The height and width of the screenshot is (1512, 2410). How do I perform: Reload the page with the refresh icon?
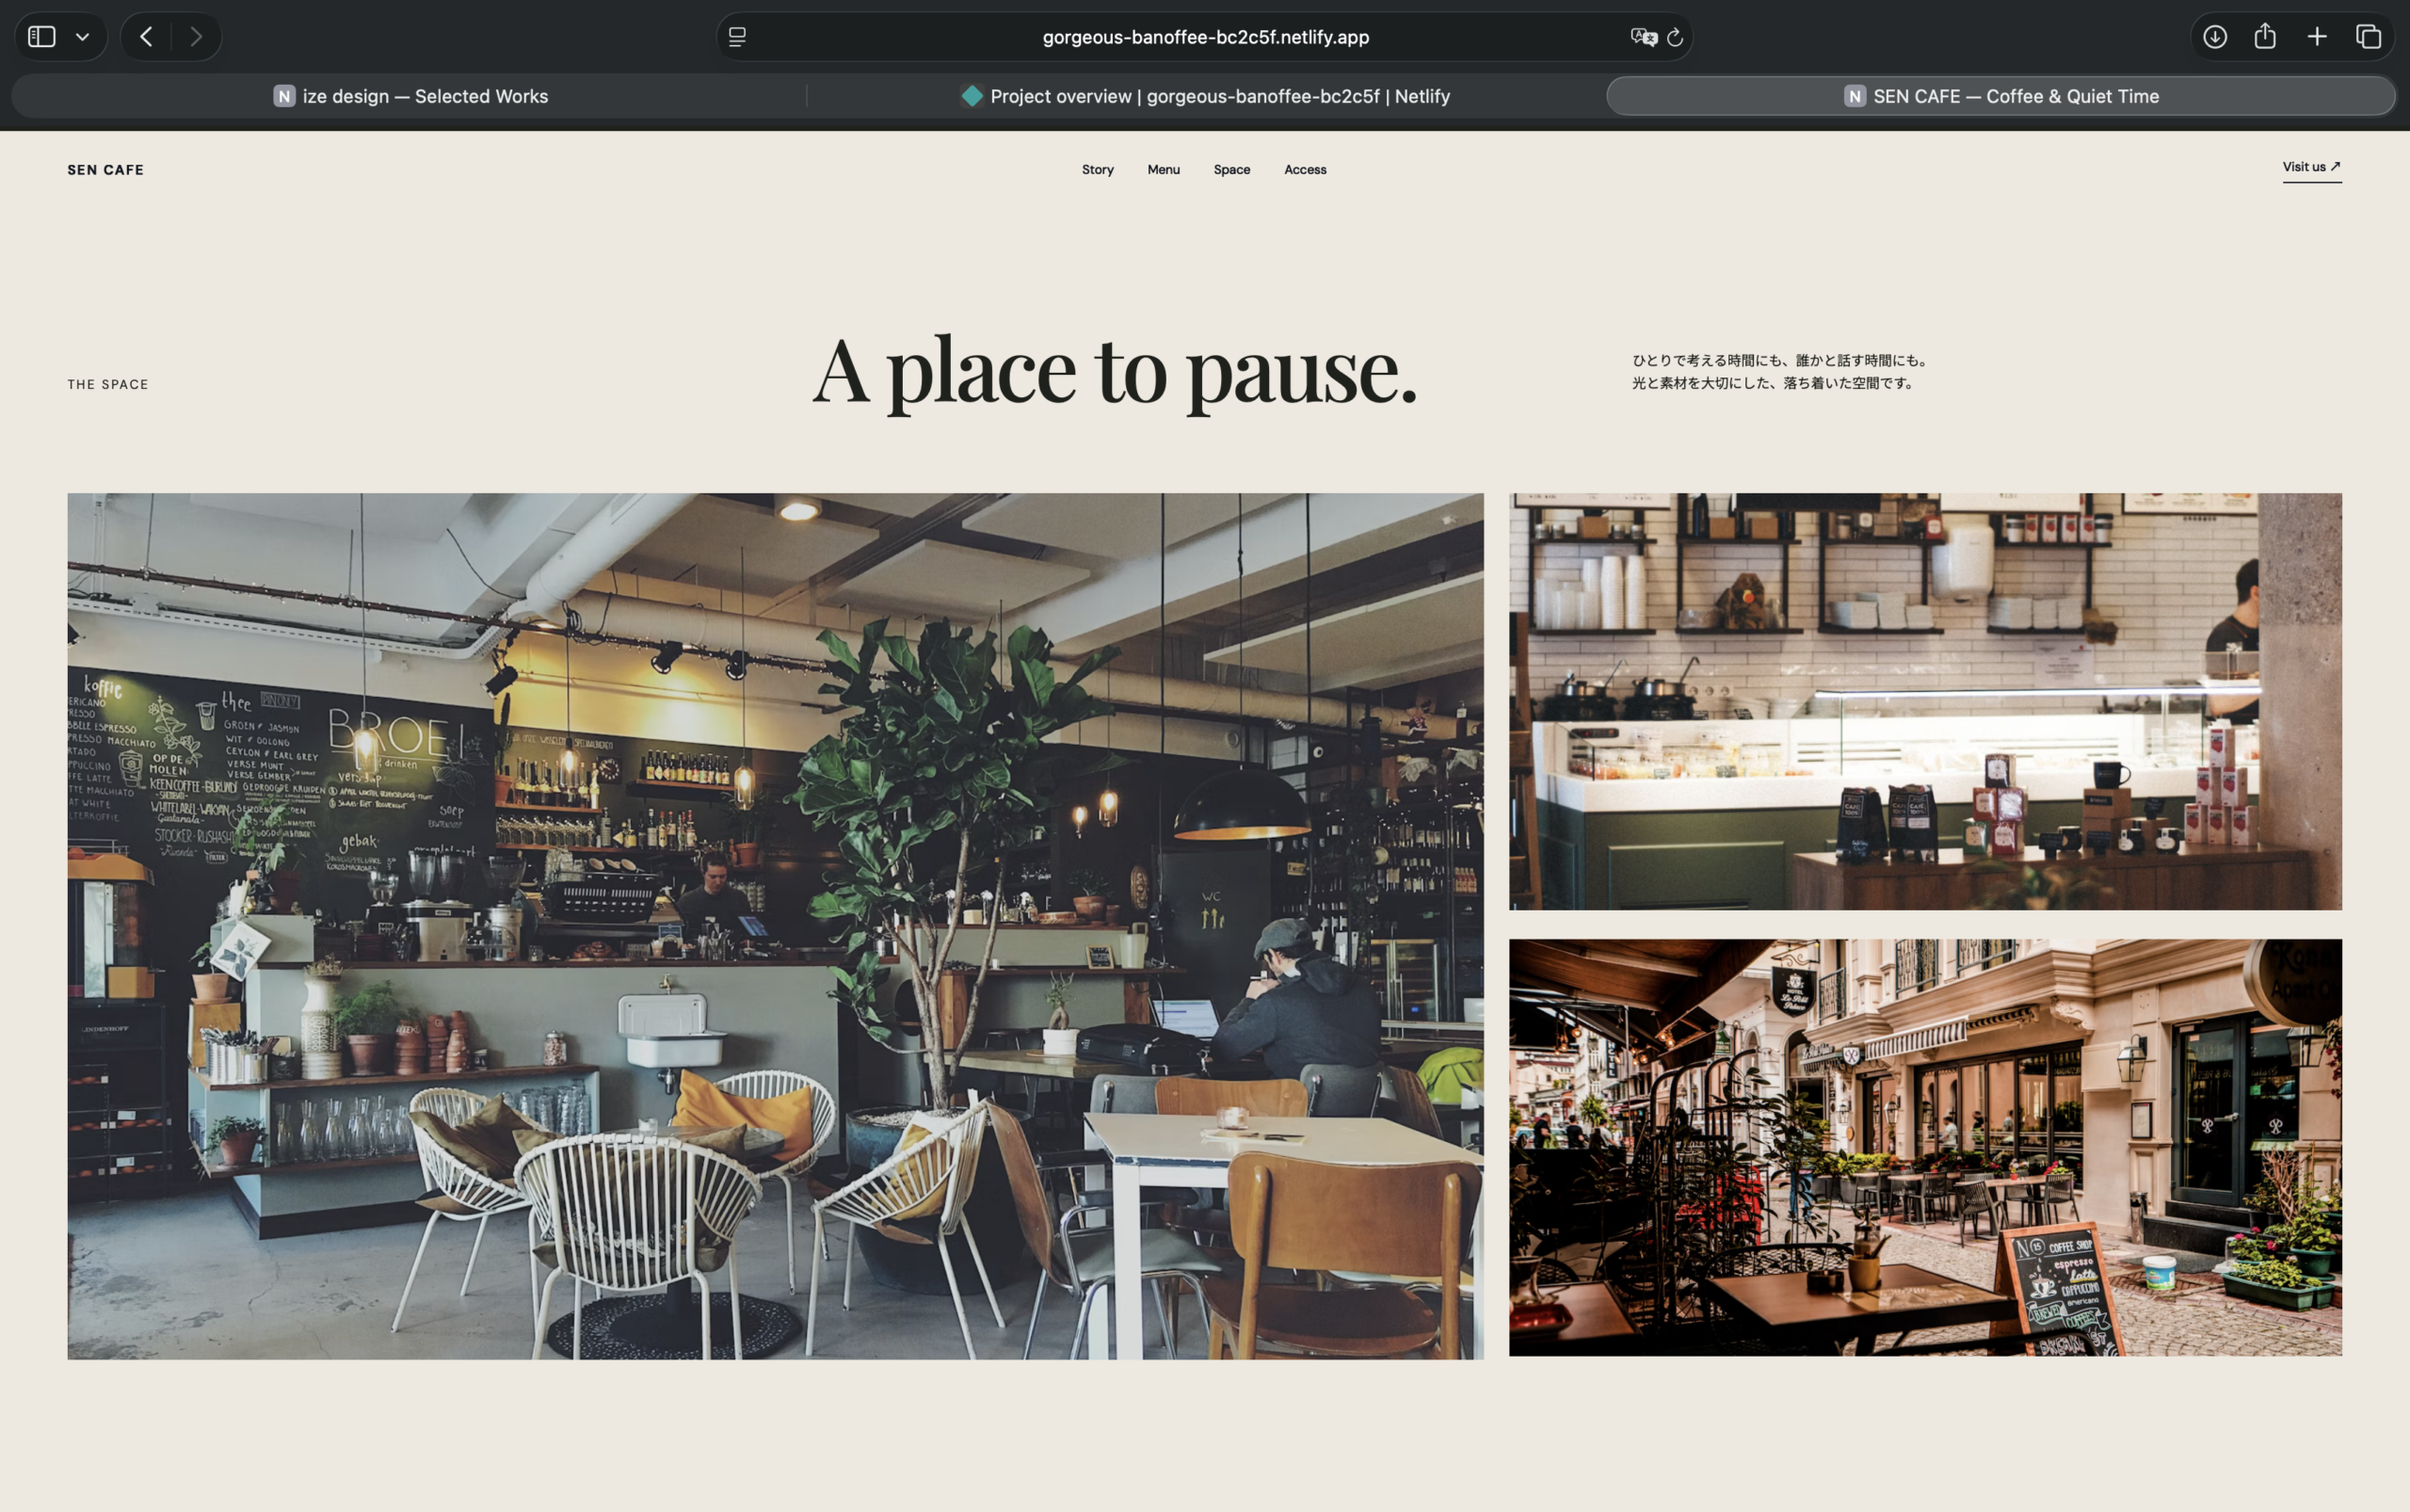1675,37
